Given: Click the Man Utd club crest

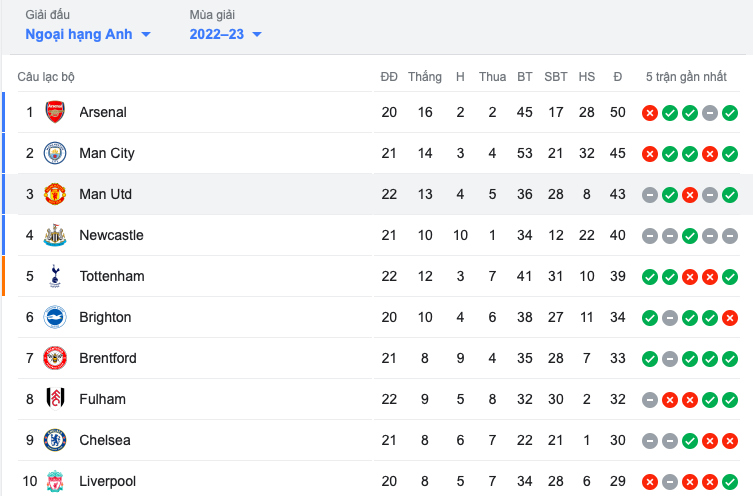Looking at the screenshot, I should coord(55,194).
